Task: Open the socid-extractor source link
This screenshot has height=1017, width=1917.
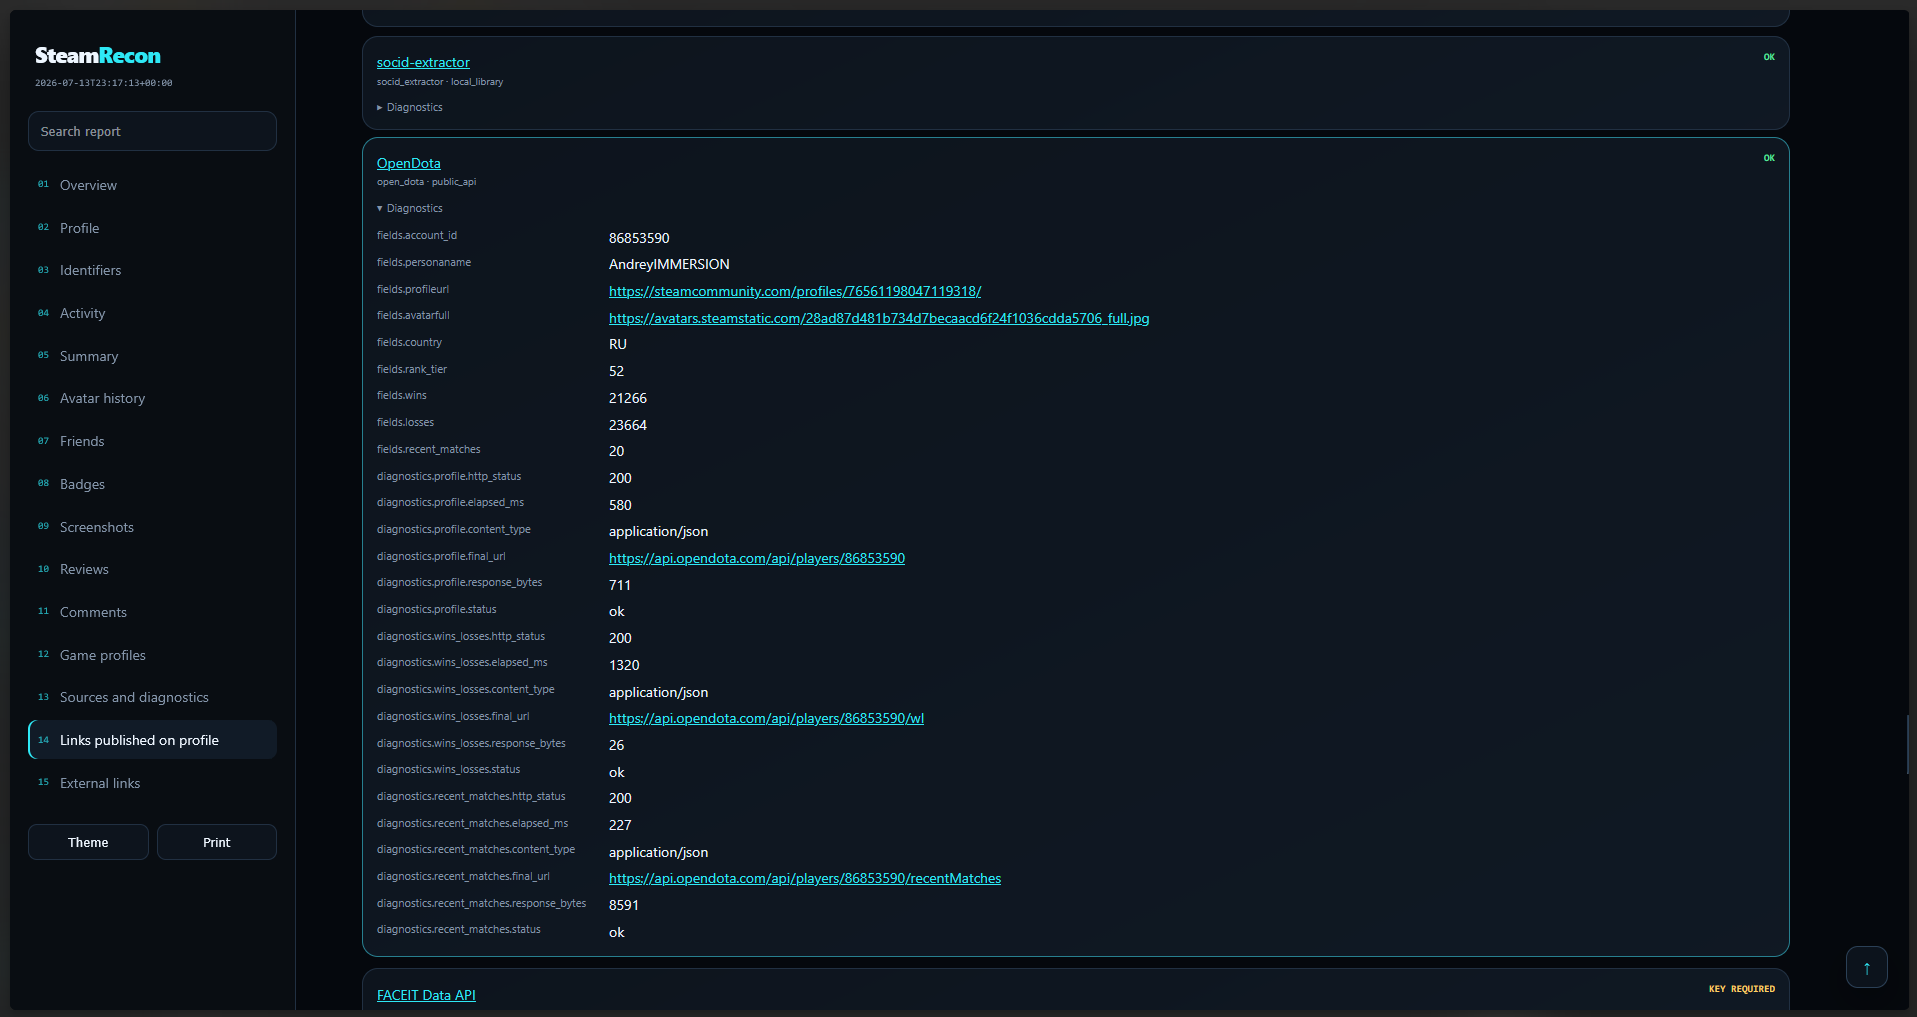Action: point(423,62)
